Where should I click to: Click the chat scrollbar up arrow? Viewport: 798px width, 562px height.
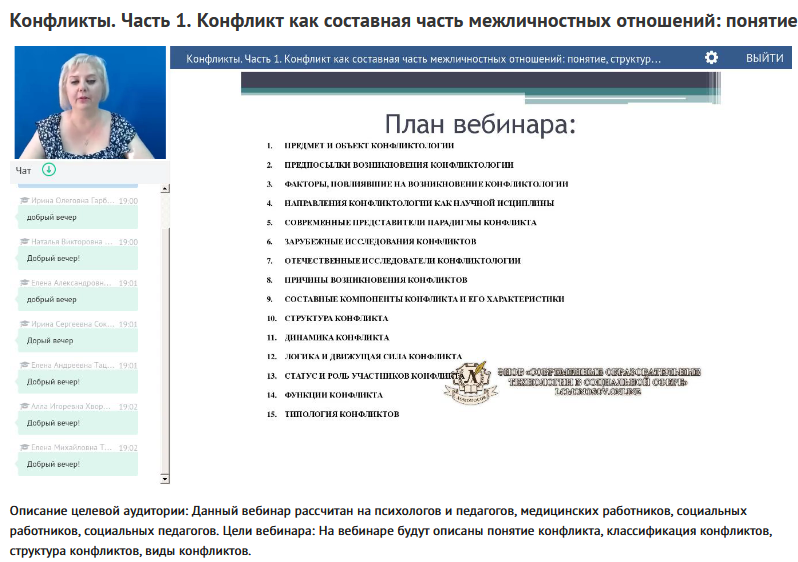[x=165, y=188]
